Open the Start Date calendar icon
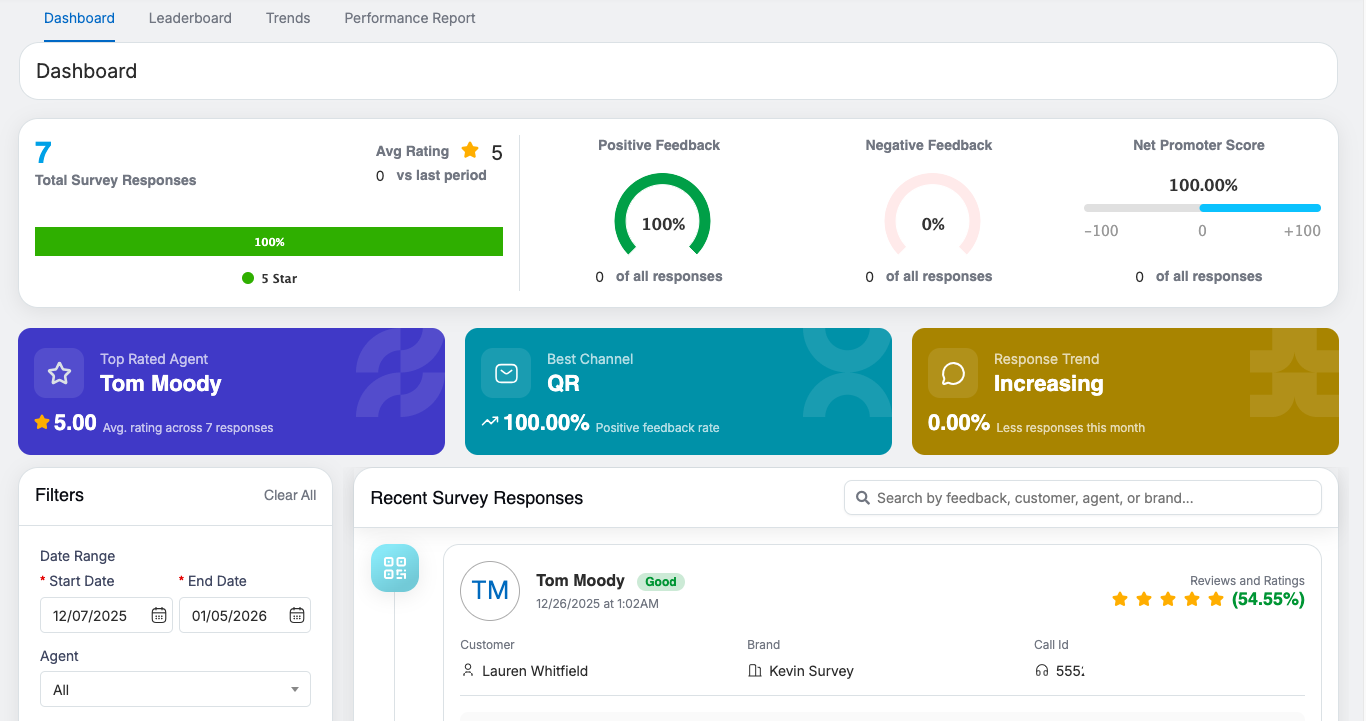The image size is (1366, 721). (x=159, y=615)
